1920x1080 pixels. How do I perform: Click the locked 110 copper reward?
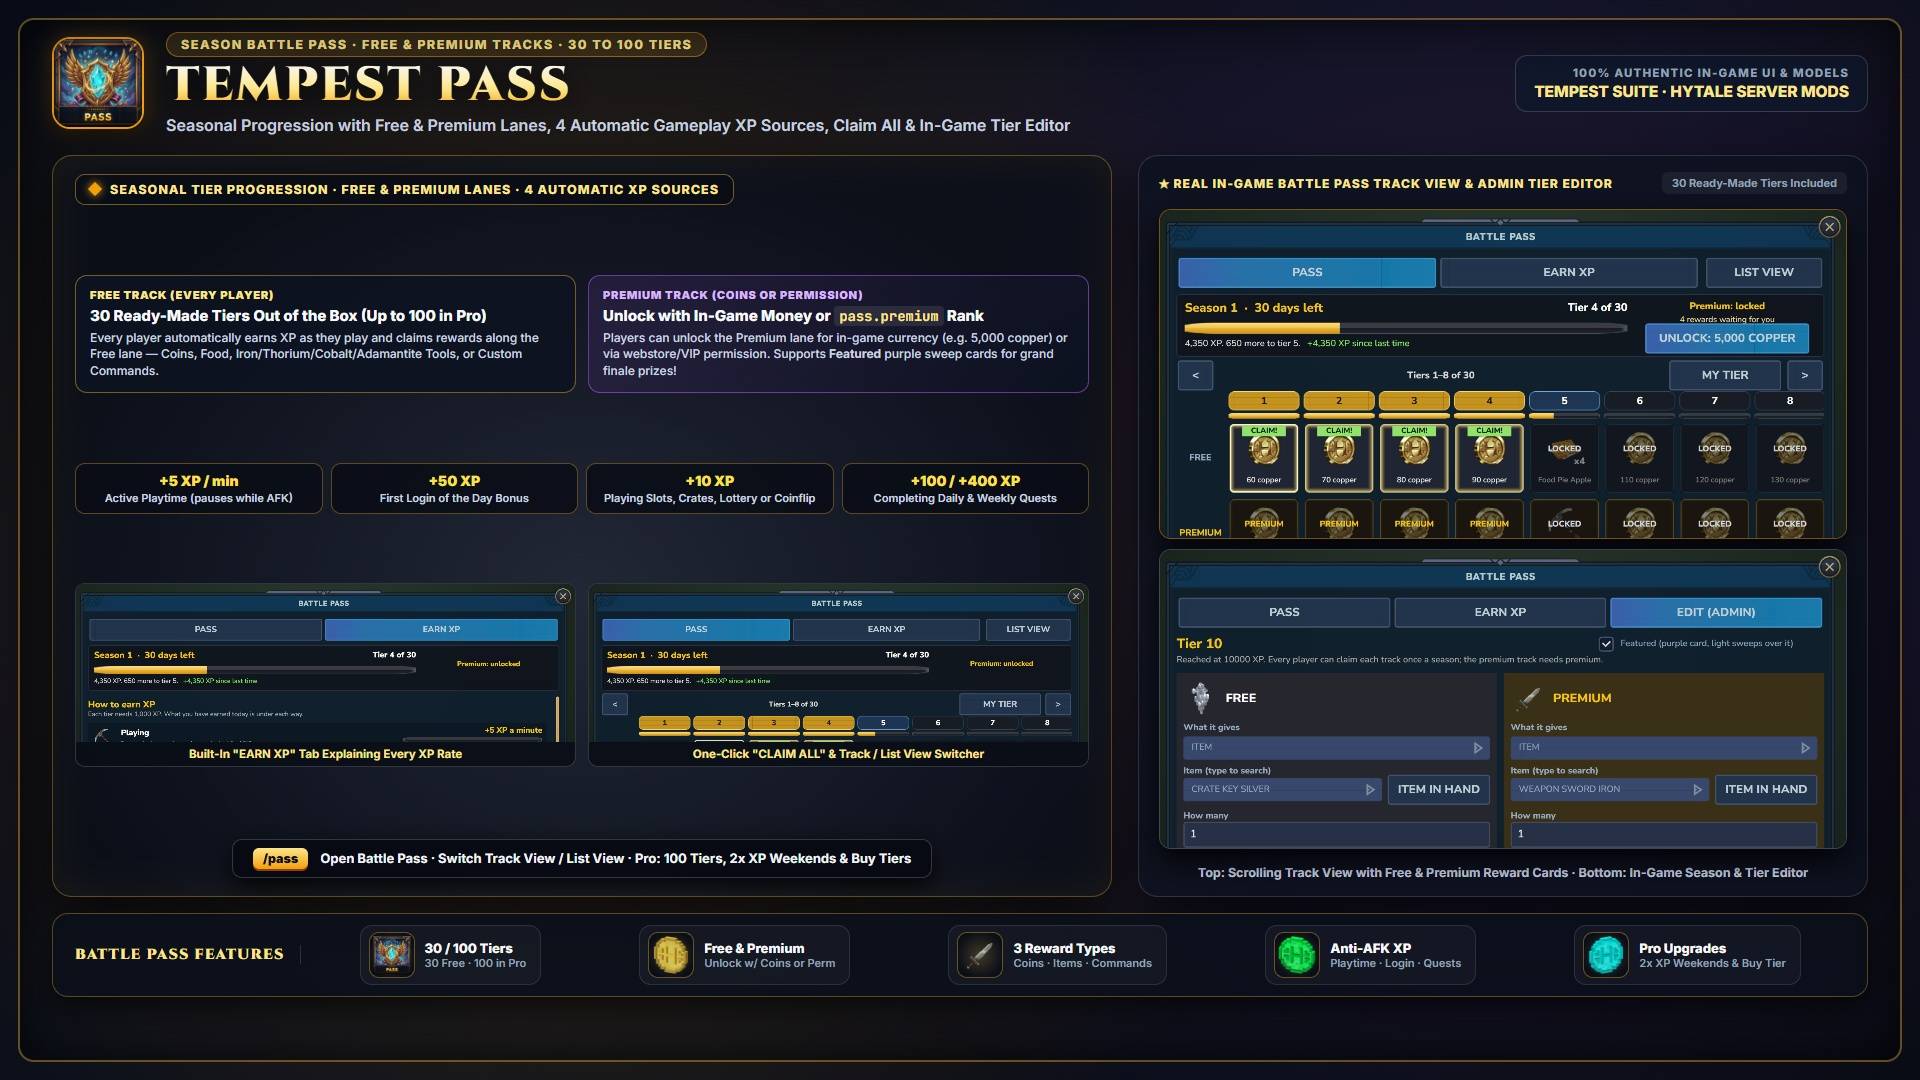(x=1639, y=458)
